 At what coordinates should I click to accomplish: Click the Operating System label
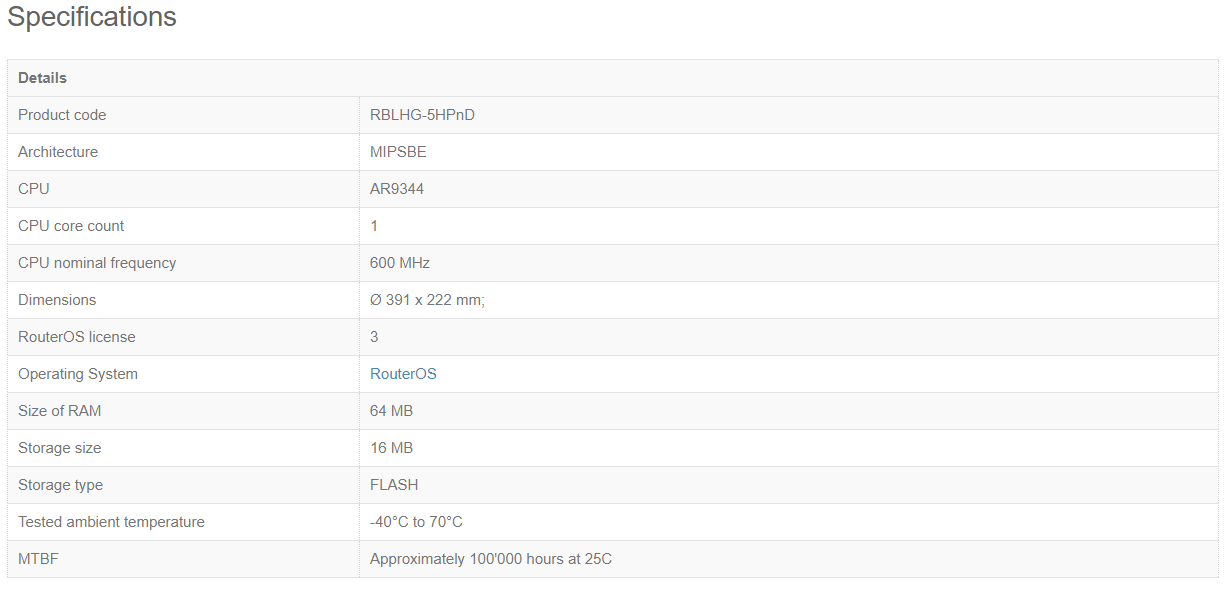78,374
